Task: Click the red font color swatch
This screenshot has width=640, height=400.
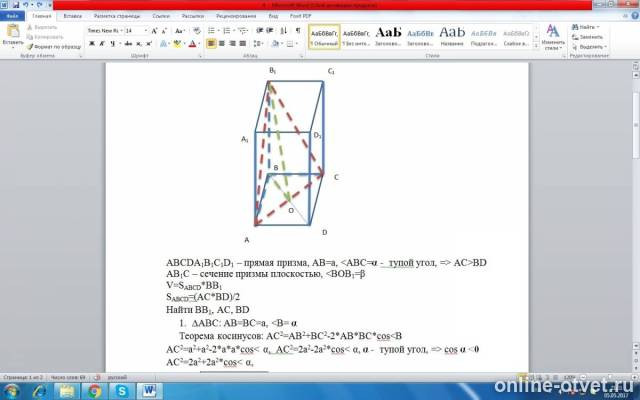Action: [193, 44]
